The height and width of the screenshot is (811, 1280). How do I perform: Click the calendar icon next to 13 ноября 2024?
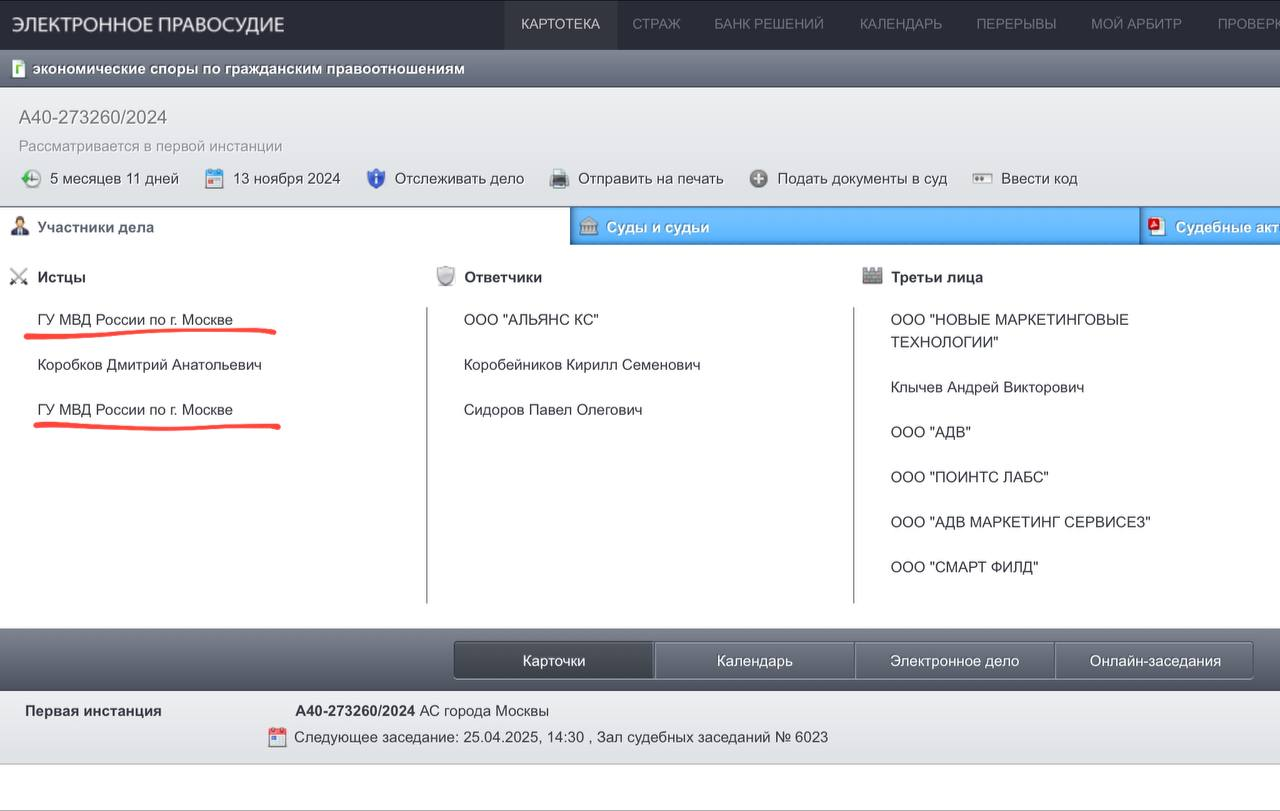click(x=214, y=179)
